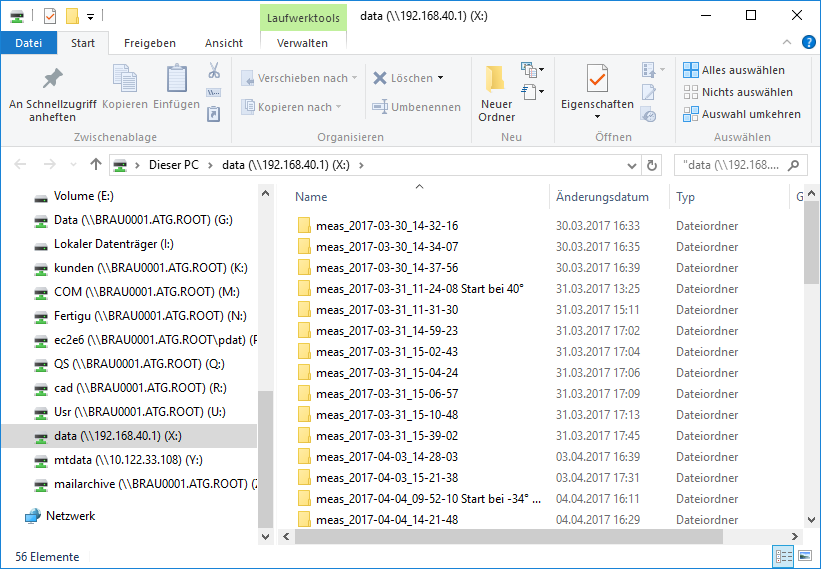Screen dimensions: 821x569
Task: Open the Einfacher Zugriff dropdown
Action: click(x=532, y=92)
